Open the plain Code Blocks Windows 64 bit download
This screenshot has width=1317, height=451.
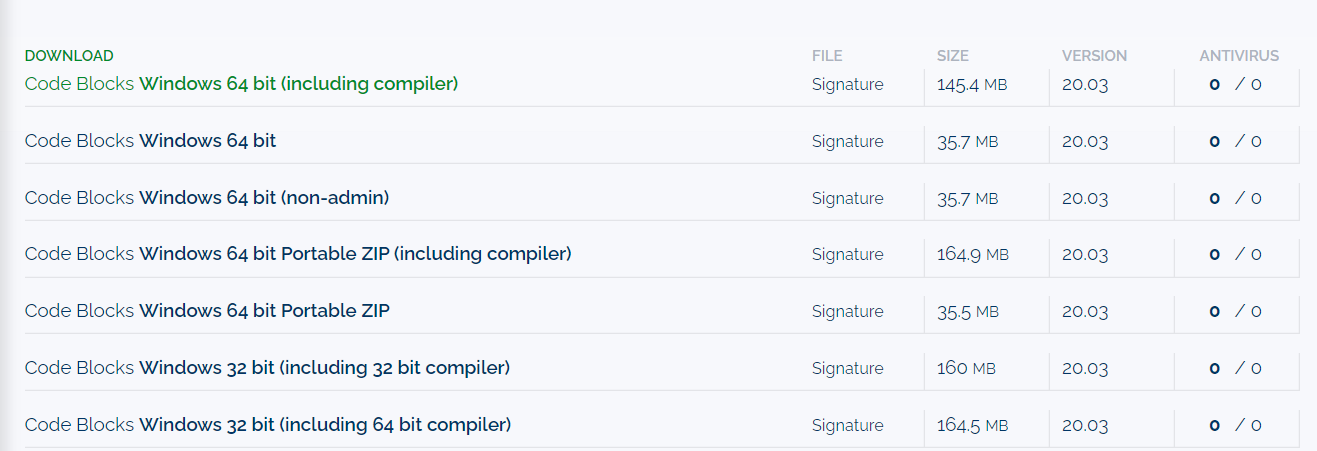pos(150,141)
